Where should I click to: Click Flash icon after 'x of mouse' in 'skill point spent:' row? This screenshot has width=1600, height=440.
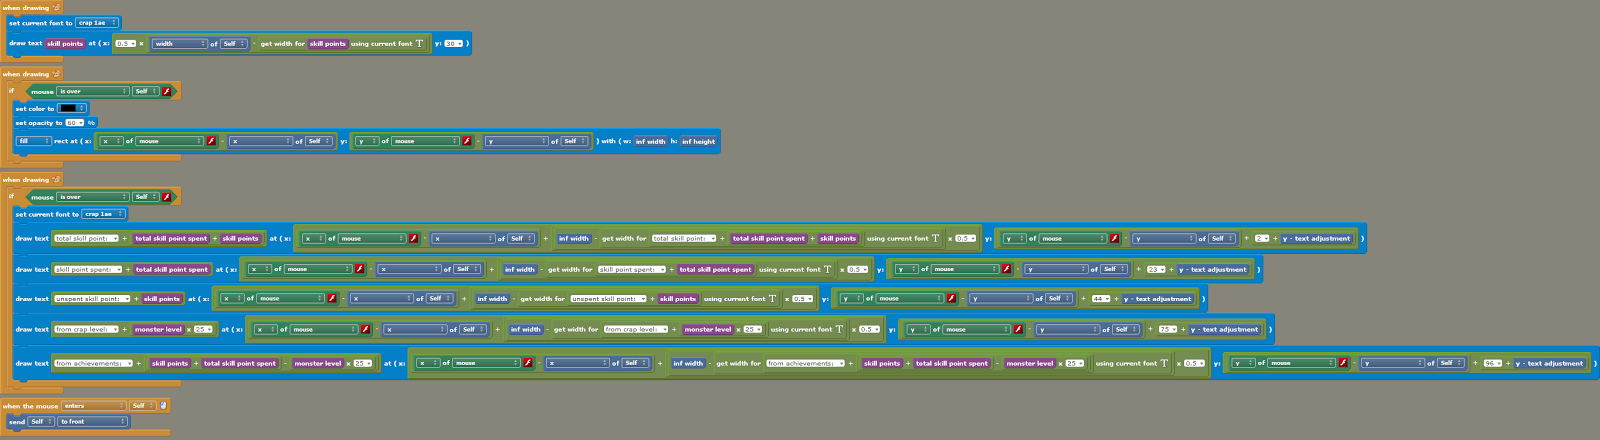coord(359,269)
